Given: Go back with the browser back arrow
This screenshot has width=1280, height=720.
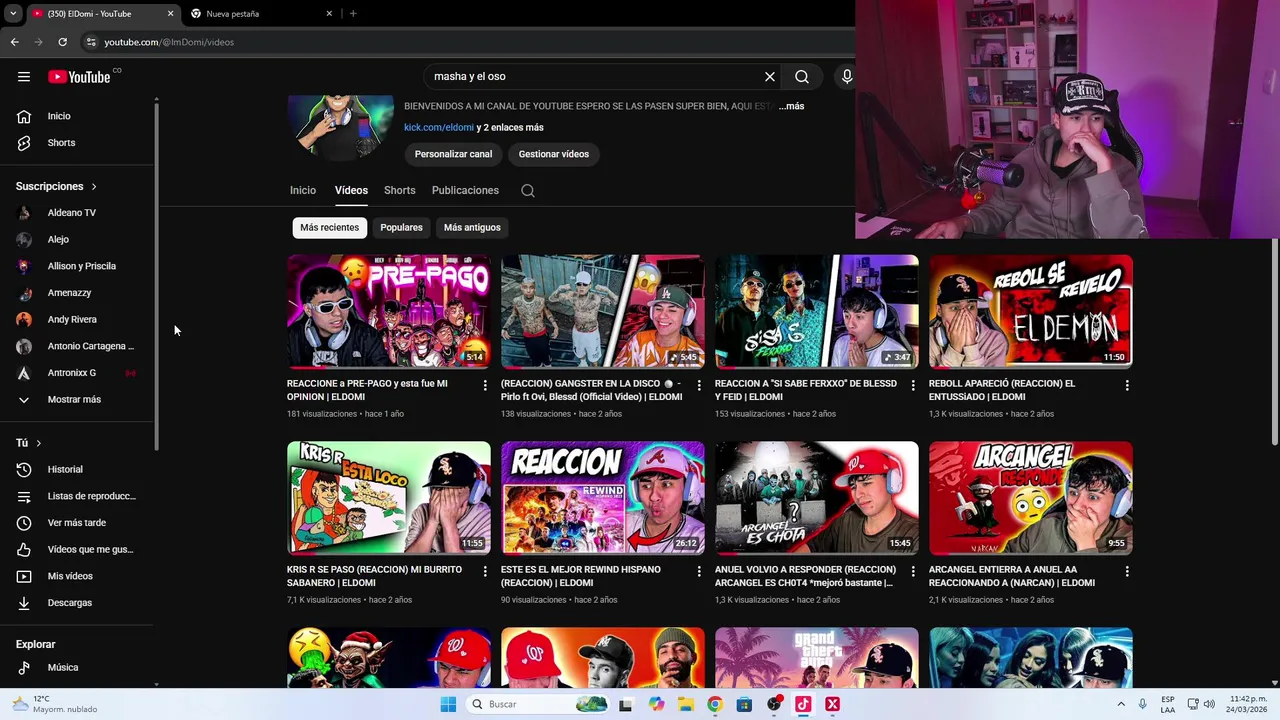Looking at the screenshot, I should (14, 42).
